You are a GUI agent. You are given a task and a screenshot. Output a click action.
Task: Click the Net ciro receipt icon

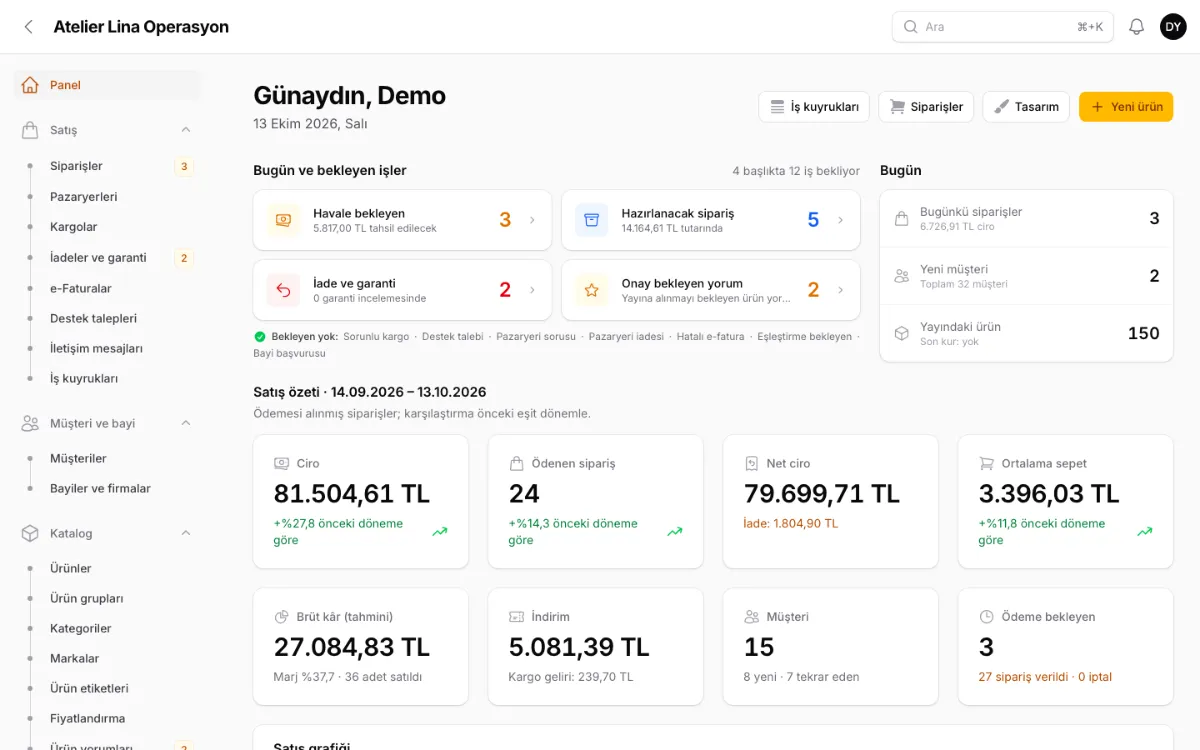tap(752, 464)
